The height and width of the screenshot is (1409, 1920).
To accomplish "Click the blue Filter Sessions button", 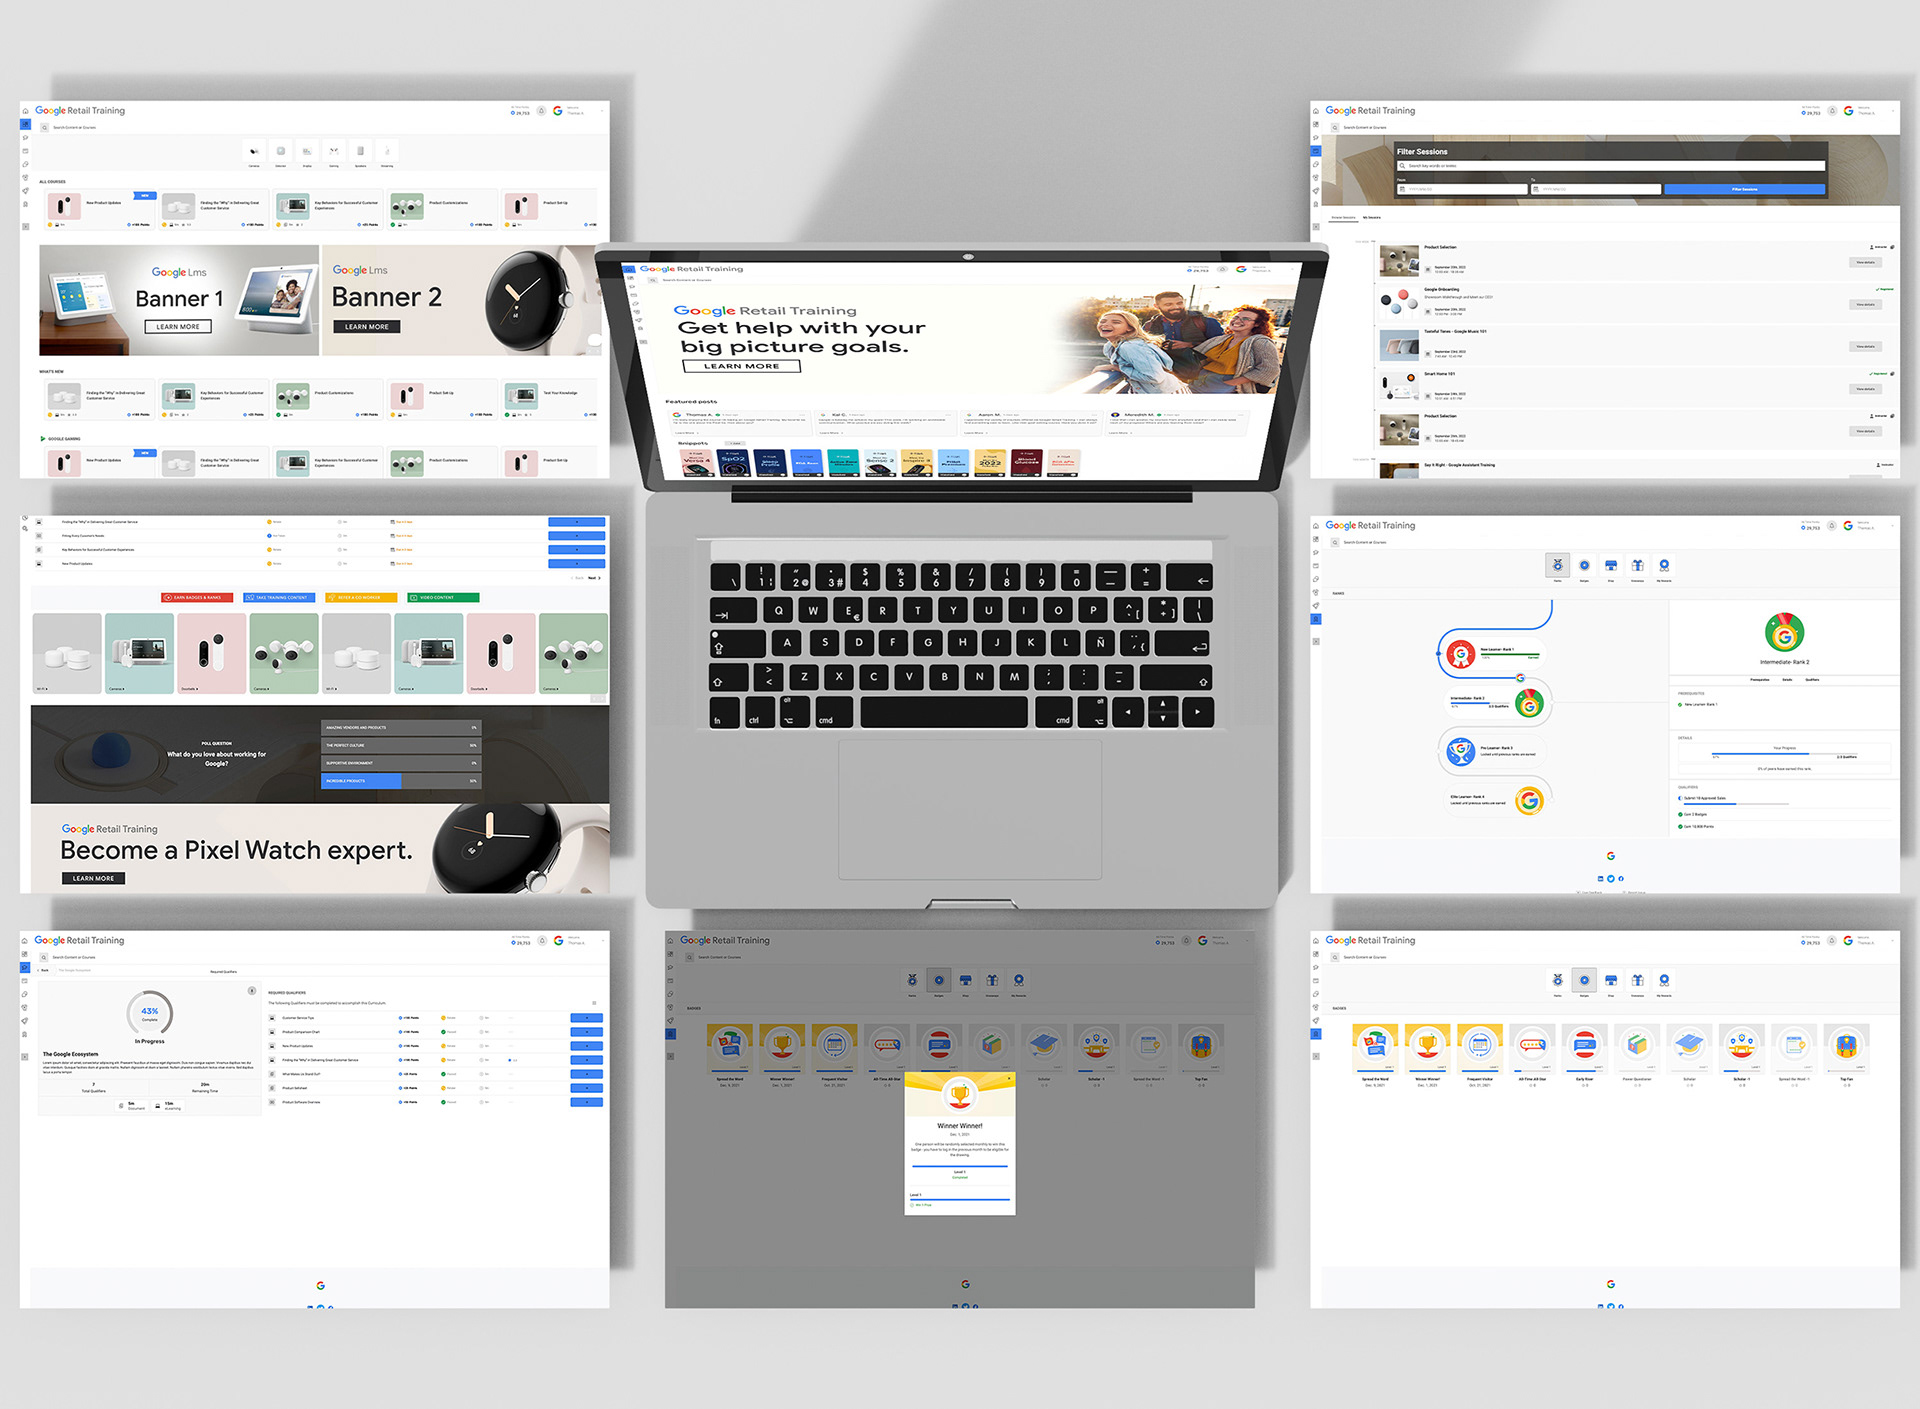I will coord(1744,189).
